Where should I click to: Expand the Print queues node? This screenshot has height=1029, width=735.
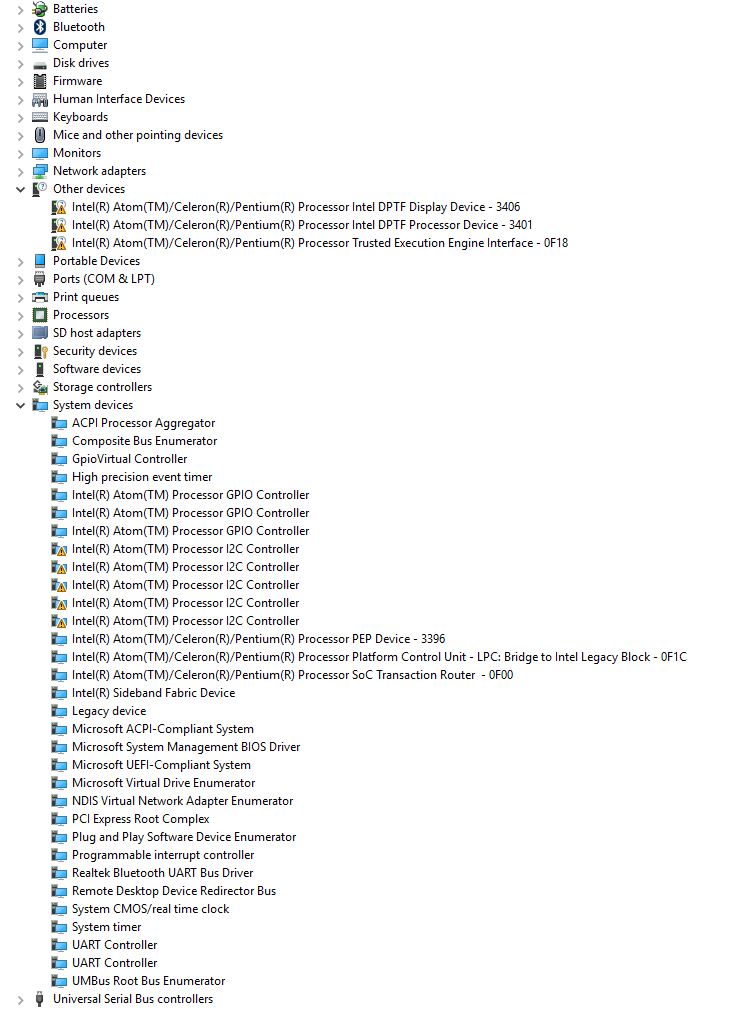click(20, 298)
